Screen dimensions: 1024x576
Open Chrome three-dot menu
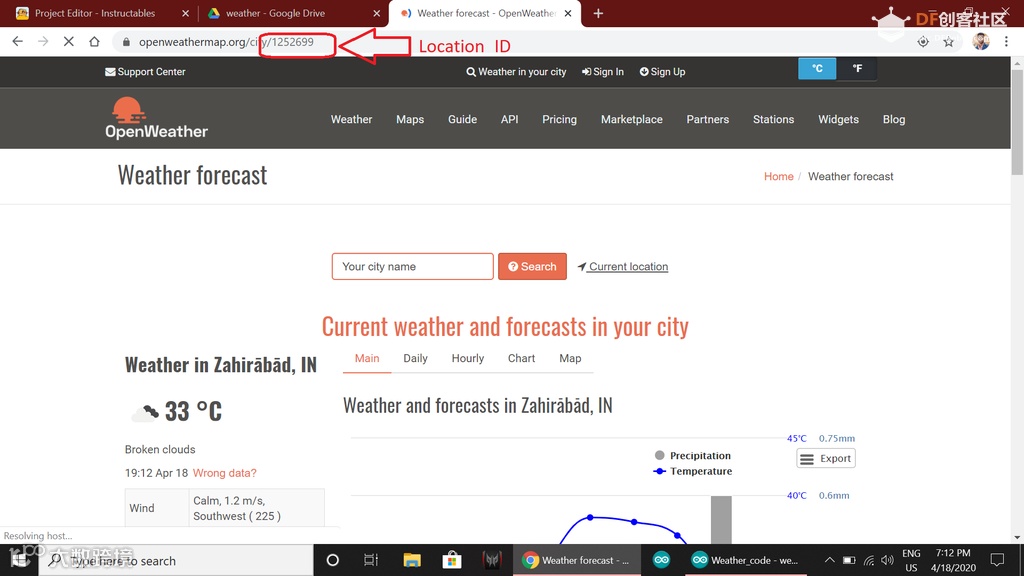pyautogui.click(x=1006, y=42)
